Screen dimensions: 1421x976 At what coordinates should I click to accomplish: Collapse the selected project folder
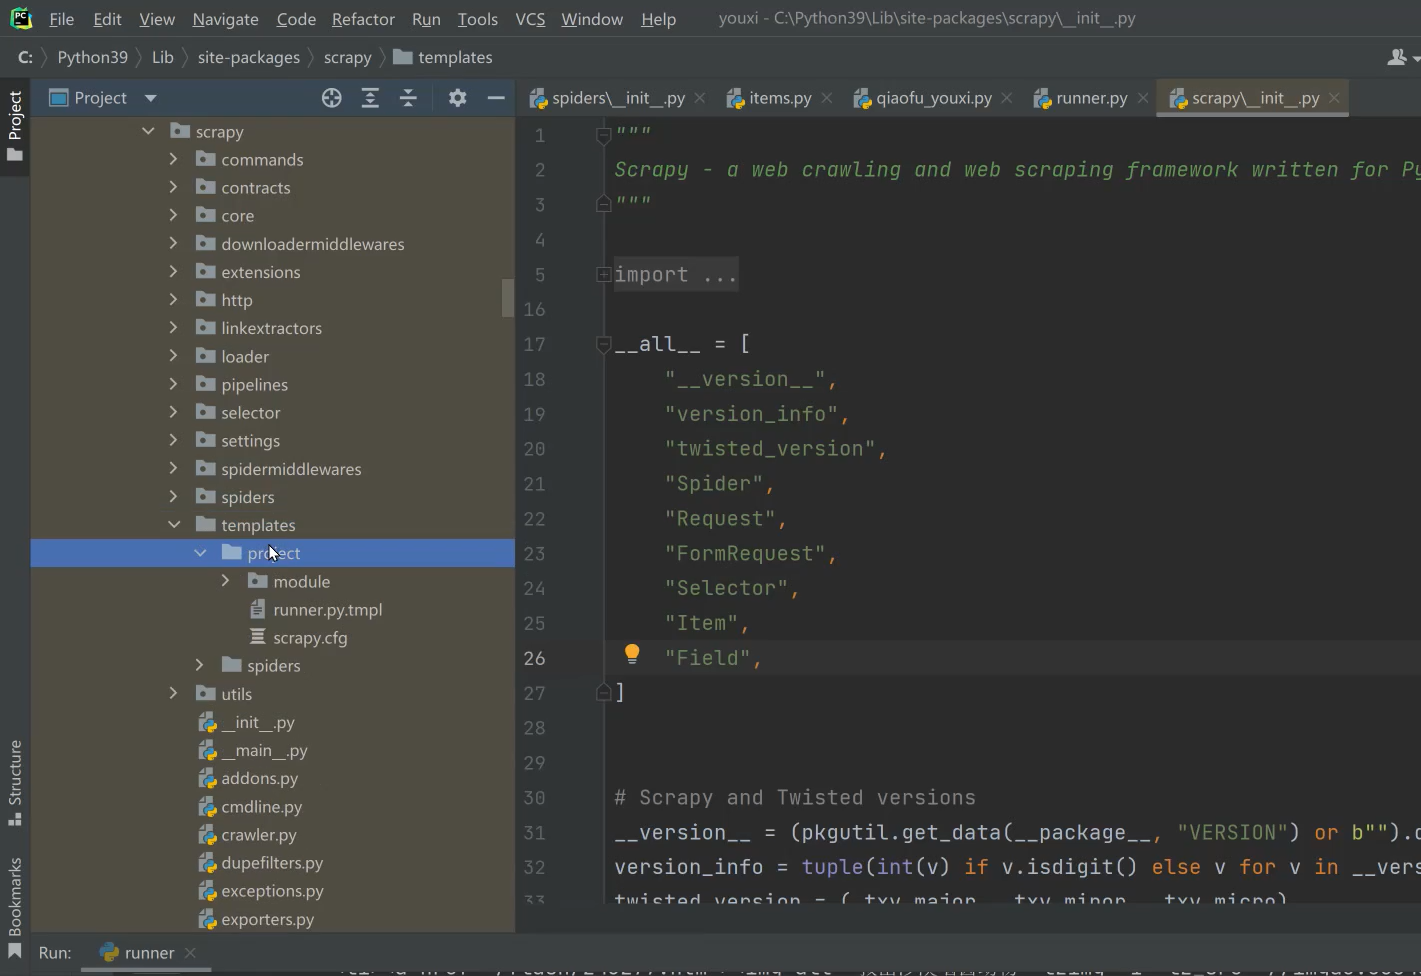(200, 552)
